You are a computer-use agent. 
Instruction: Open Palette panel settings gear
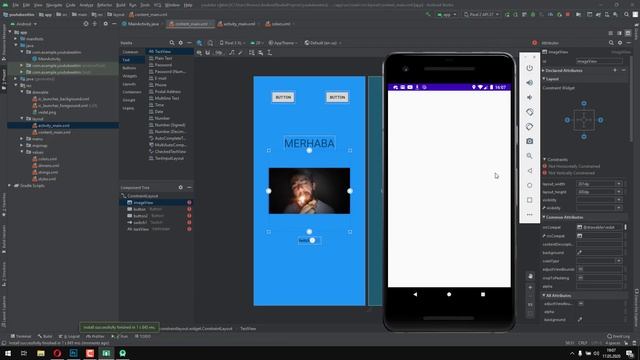[x=181, y=43]
